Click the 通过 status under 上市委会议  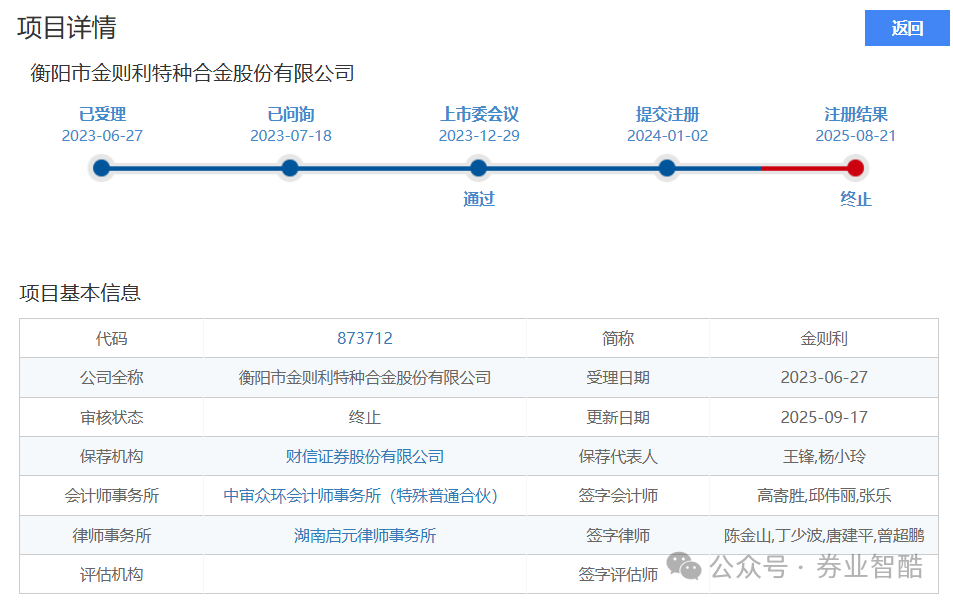point(478,199)
